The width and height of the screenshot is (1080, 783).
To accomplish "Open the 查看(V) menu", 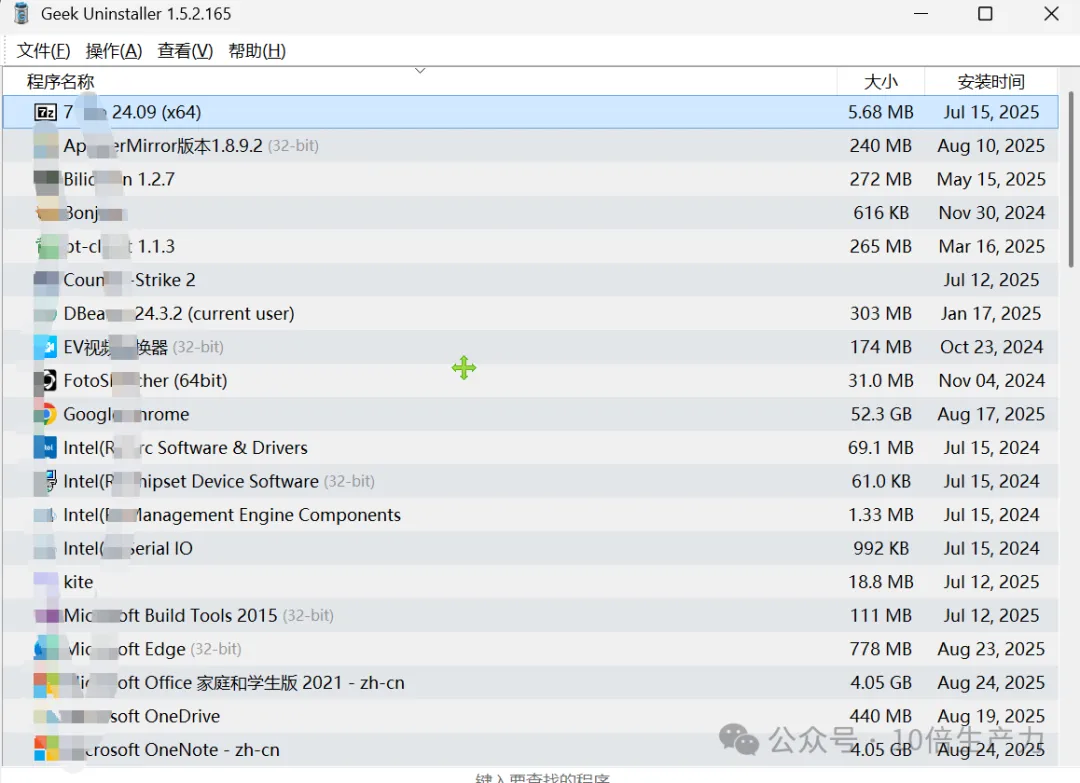I will 185,51.
